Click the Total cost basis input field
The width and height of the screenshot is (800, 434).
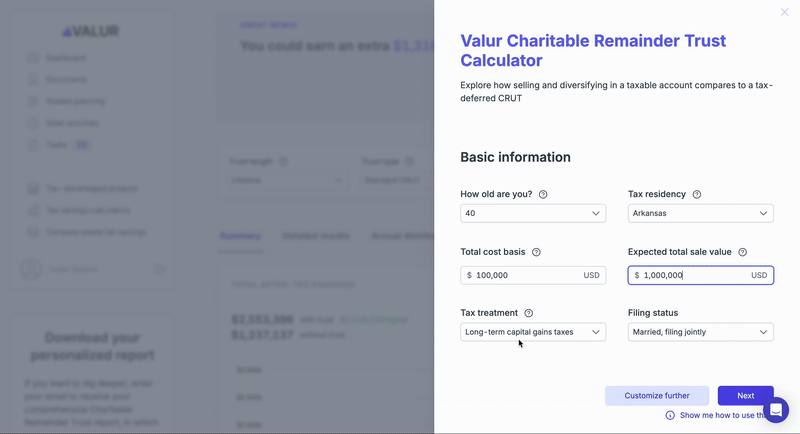(533, 275)
